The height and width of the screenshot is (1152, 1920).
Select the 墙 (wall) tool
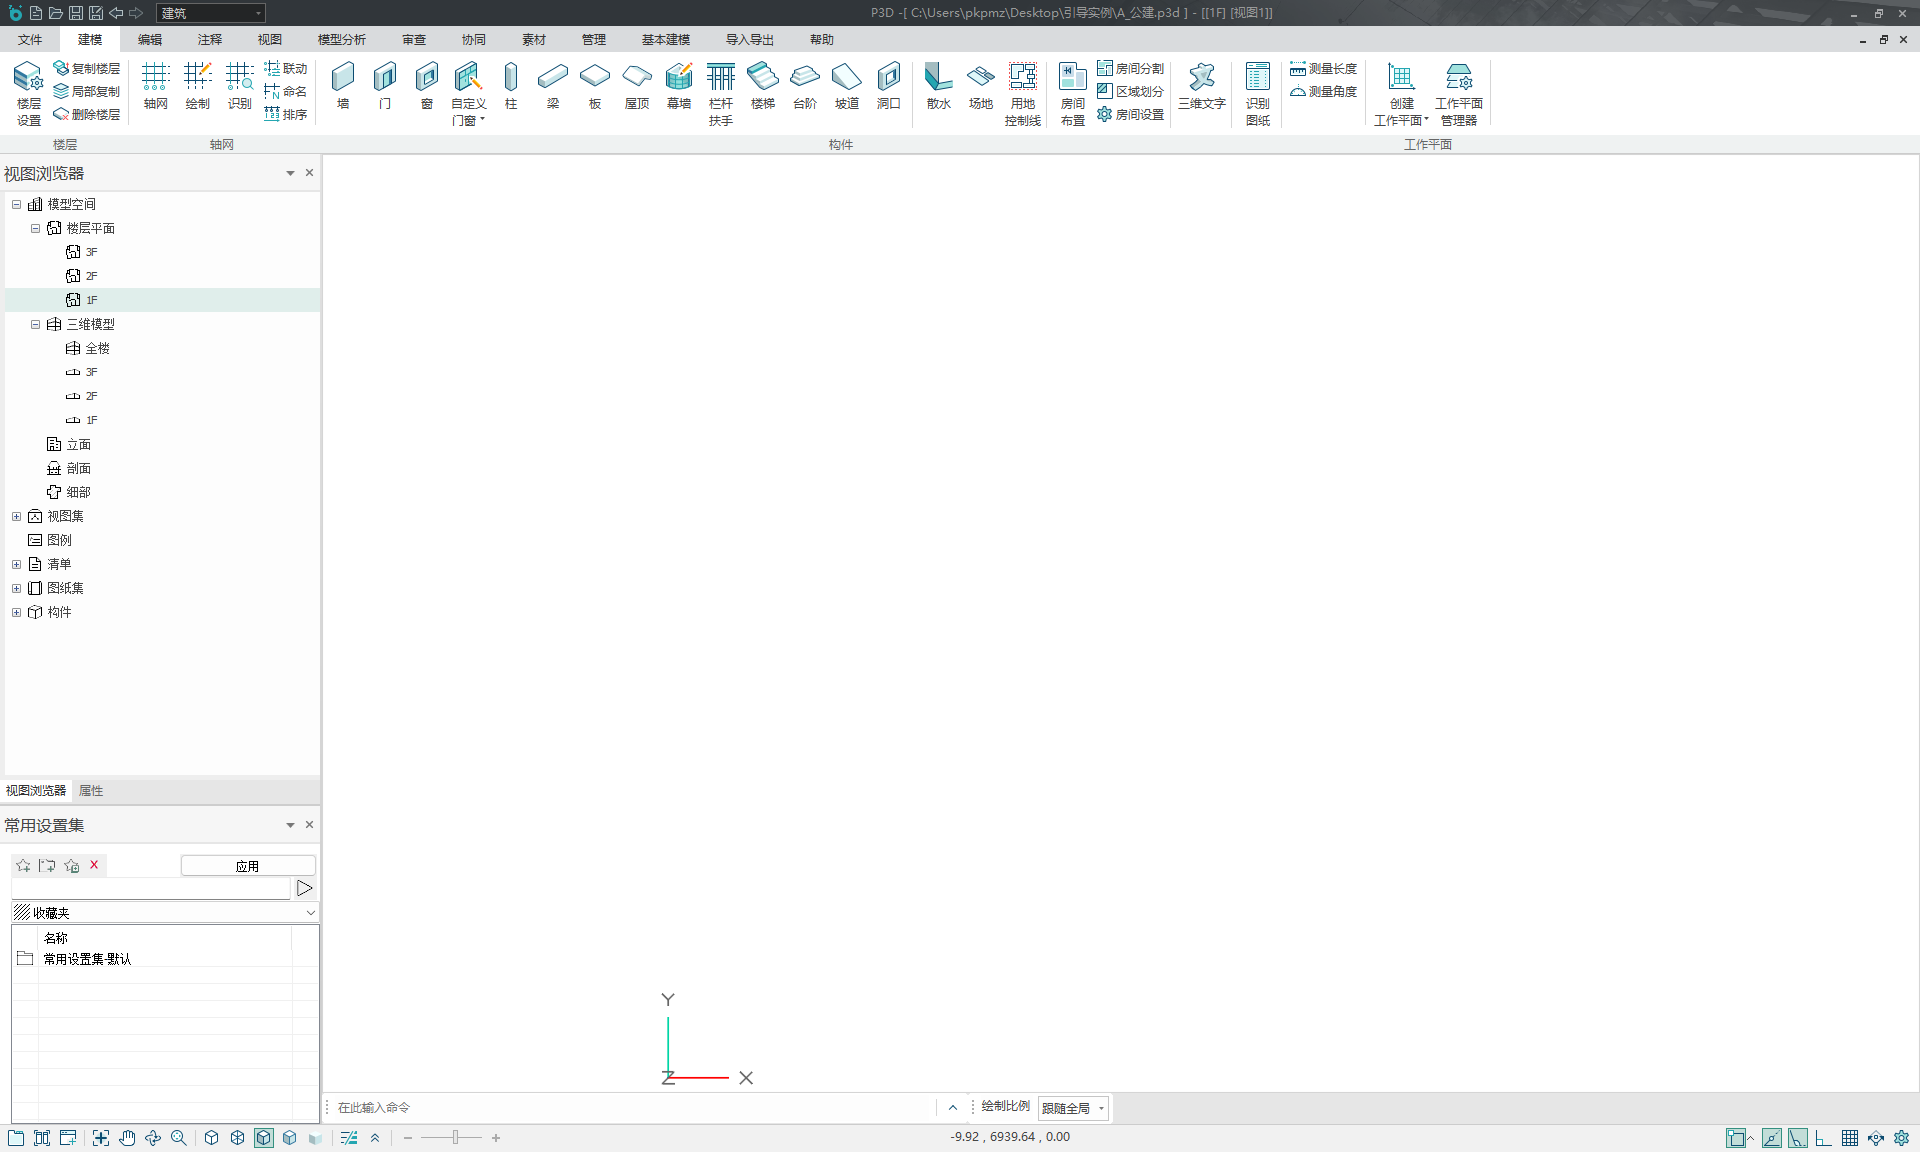click(343, 85)
